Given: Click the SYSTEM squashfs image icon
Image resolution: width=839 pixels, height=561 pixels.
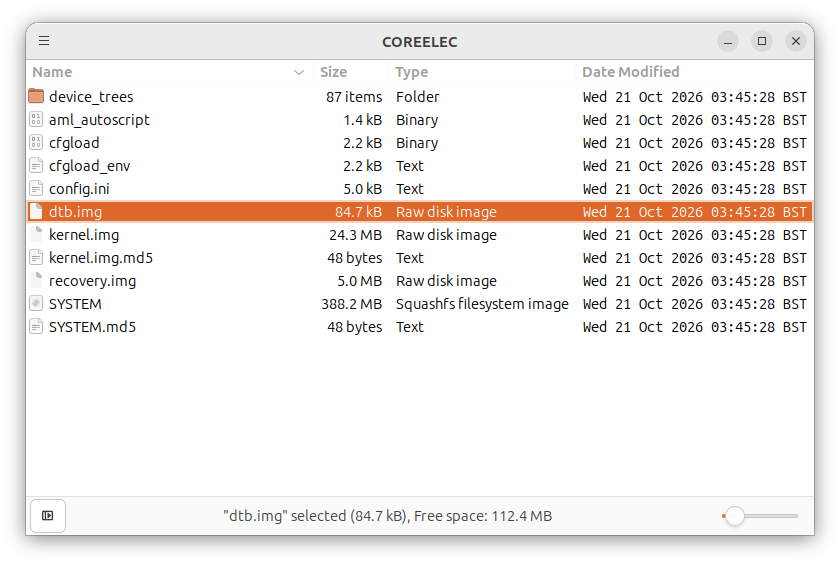Looking at the screenshot, I should click(x=36, y=304).
